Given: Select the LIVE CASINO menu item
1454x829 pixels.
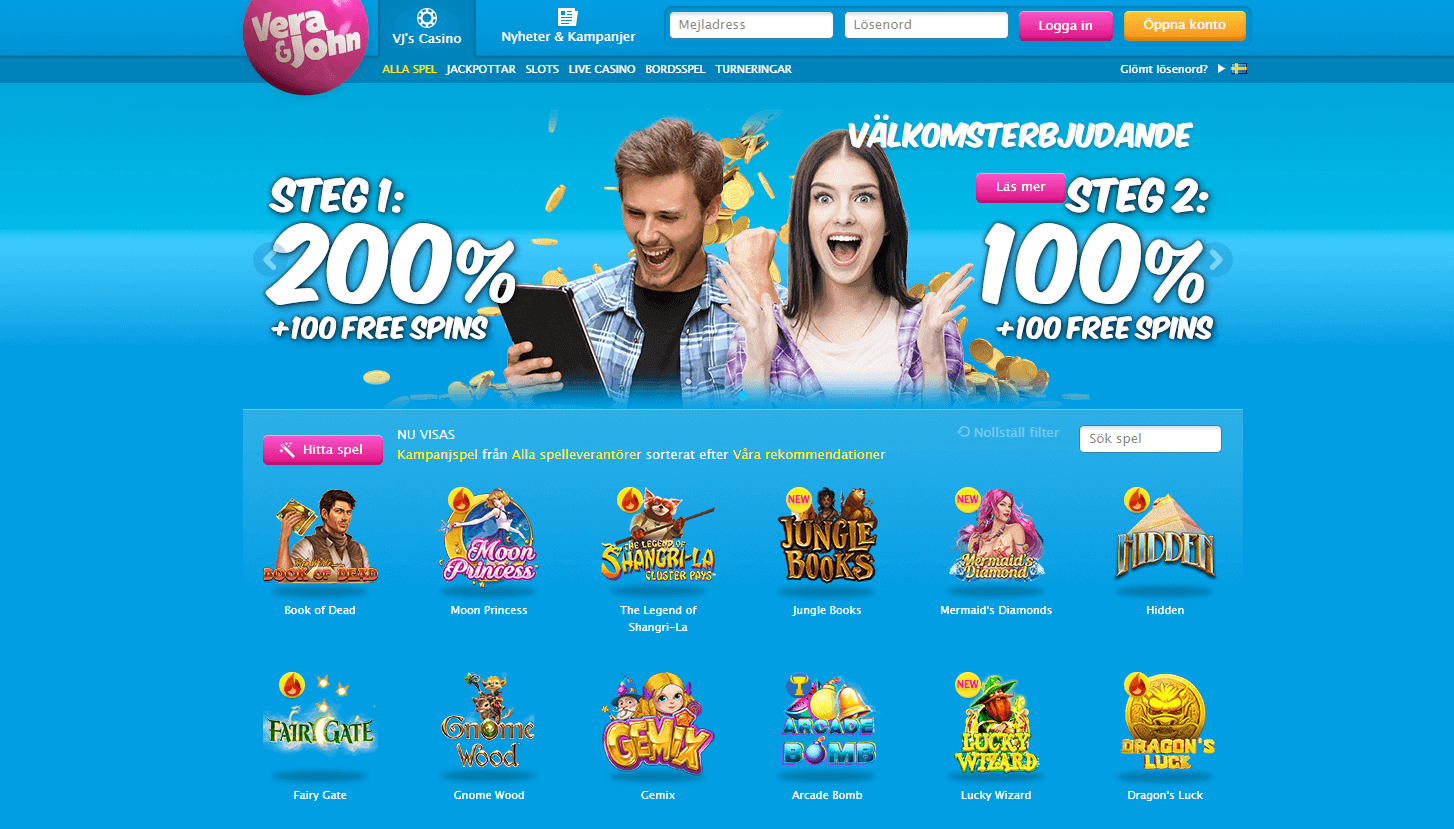Looking at the screenshot, I should (602, 69).
